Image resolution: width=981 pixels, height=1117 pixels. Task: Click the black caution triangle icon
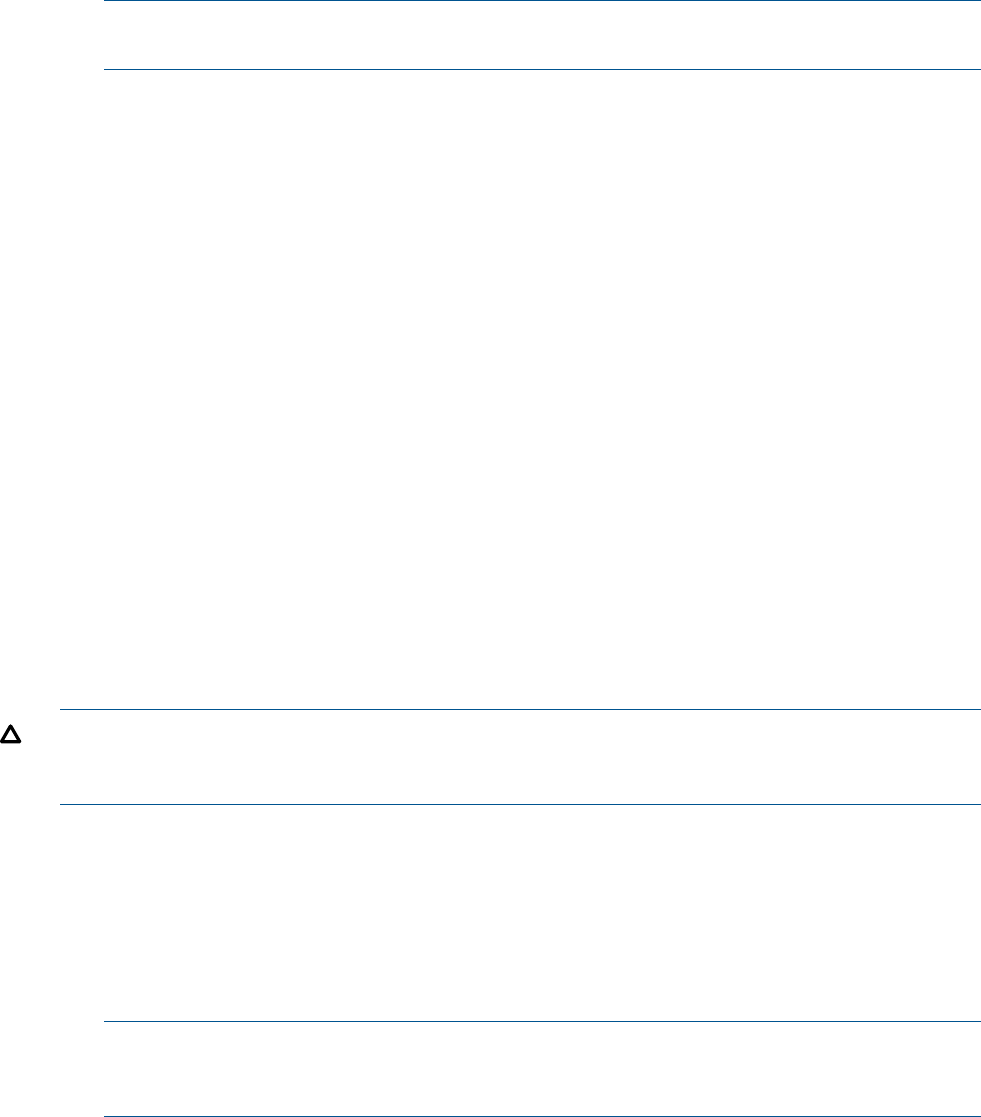[x=10, y=734]
